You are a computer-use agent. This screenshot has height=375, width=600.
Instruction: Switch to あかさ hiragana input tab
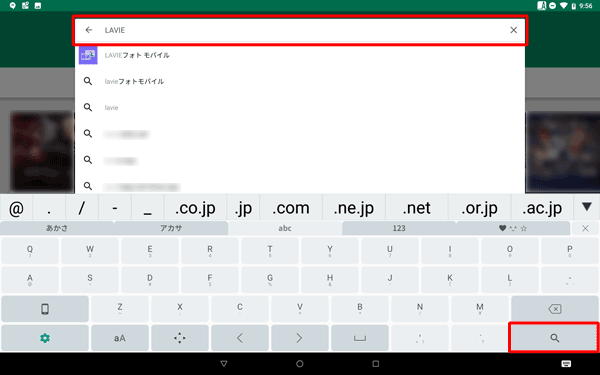[57, 228]
